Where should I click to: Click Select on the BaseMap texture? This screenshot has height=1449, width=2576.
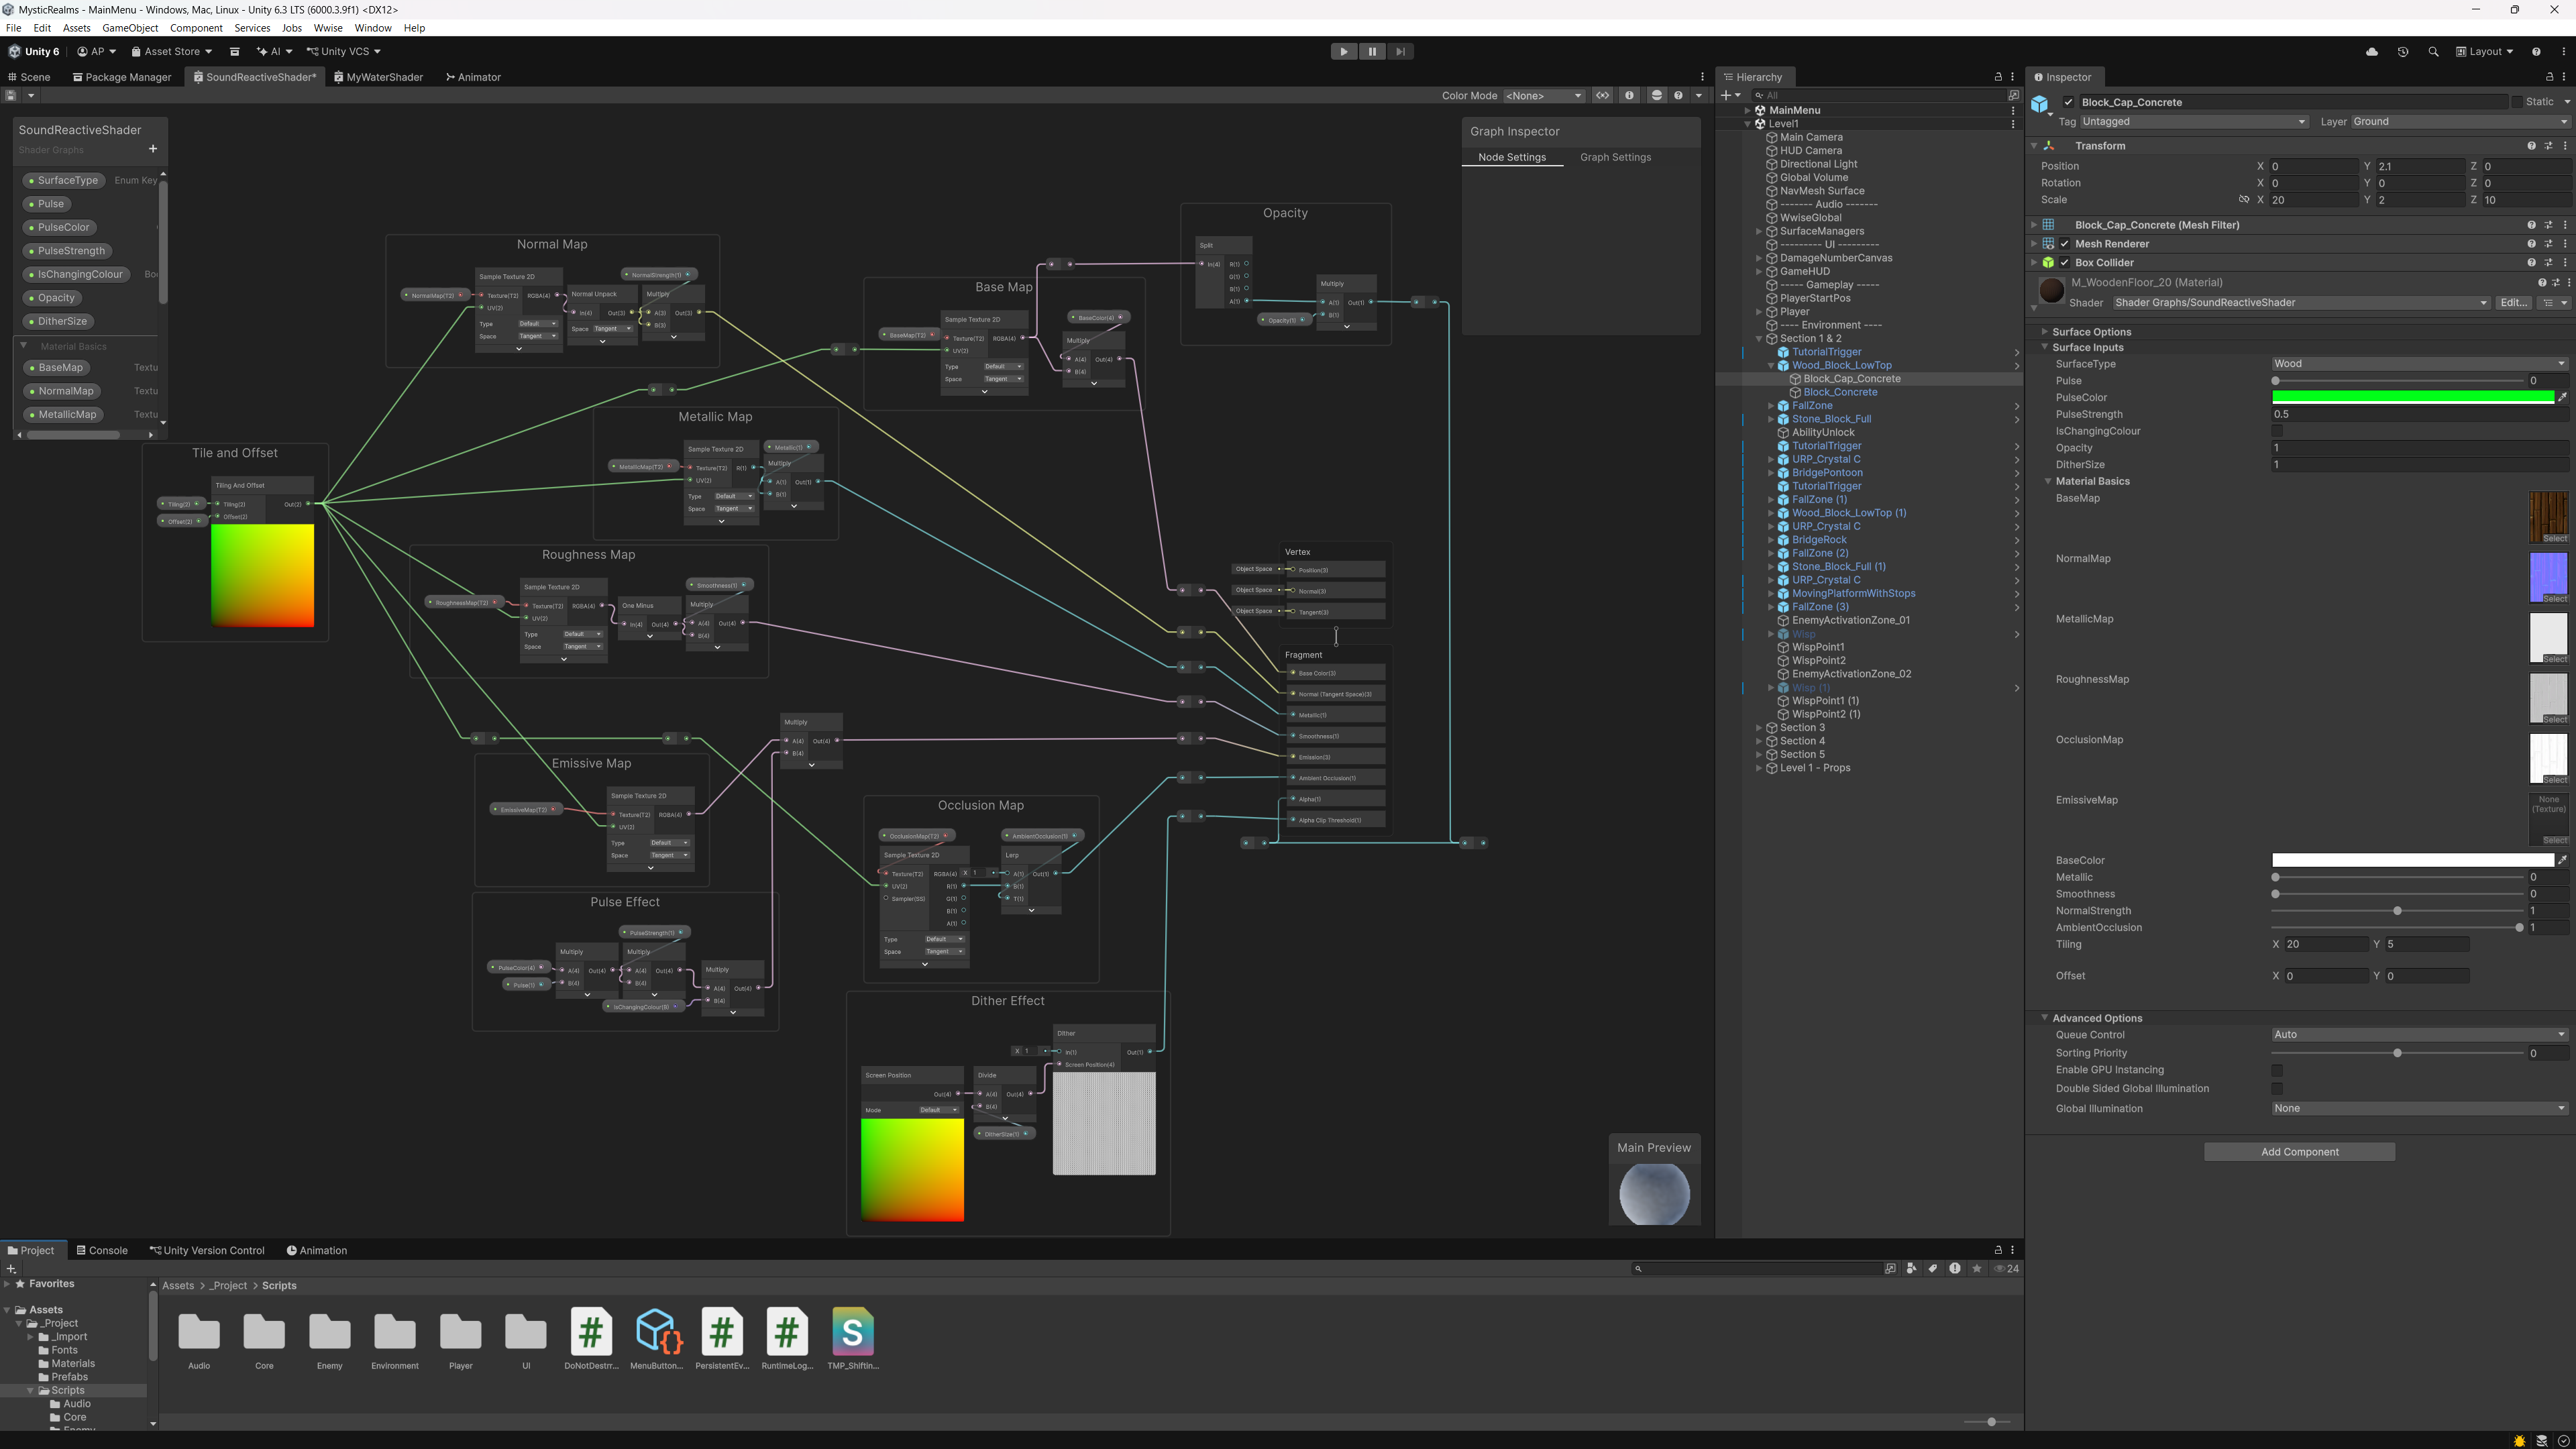pyautogui.click(x=2554, y=539)
